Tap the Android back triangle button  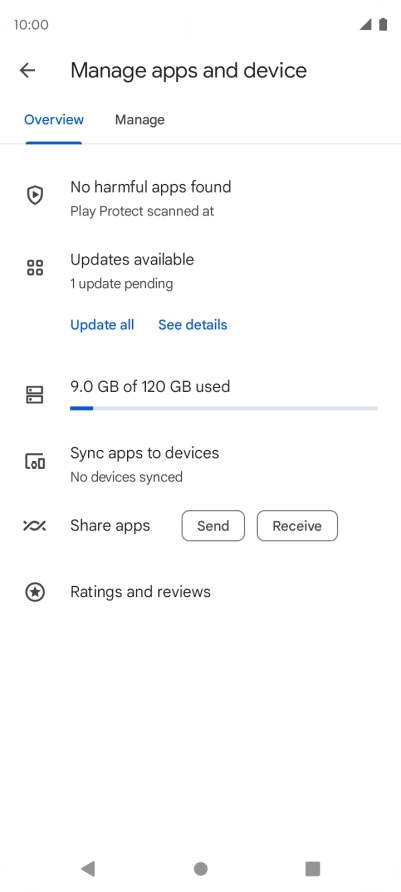click(88, 869)
